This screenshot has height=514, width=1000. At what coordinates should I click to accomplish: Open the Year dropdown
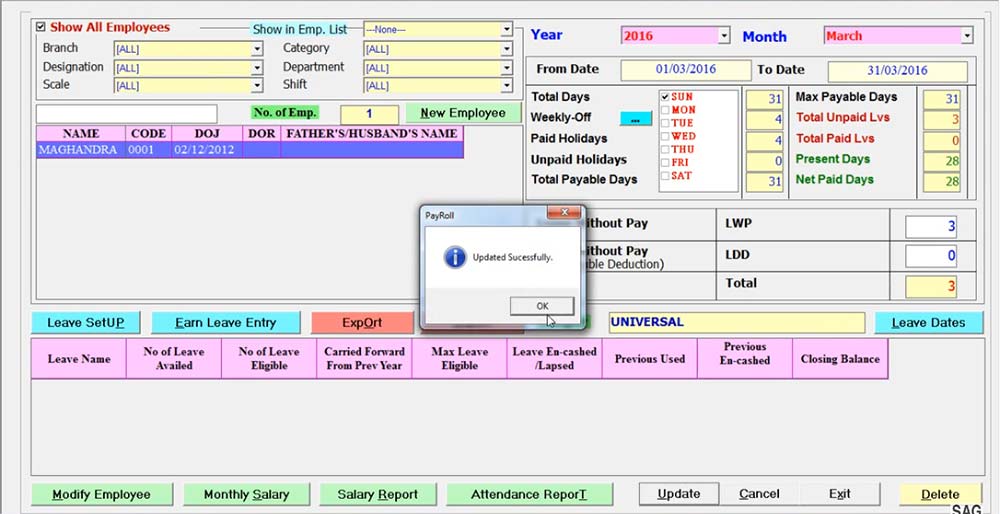tap(724, 36)
